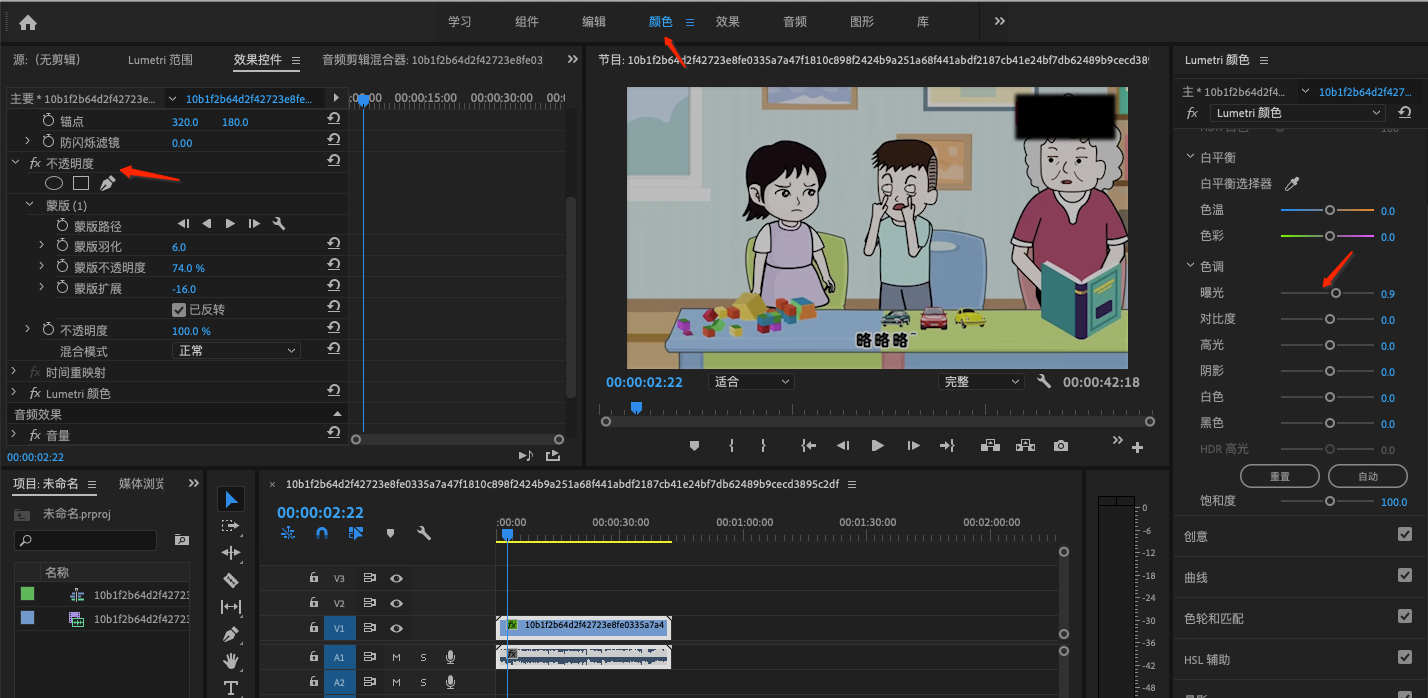Toggle V1 track output eye
This screenshot has height=698, width=1428.
coord(397,628)
